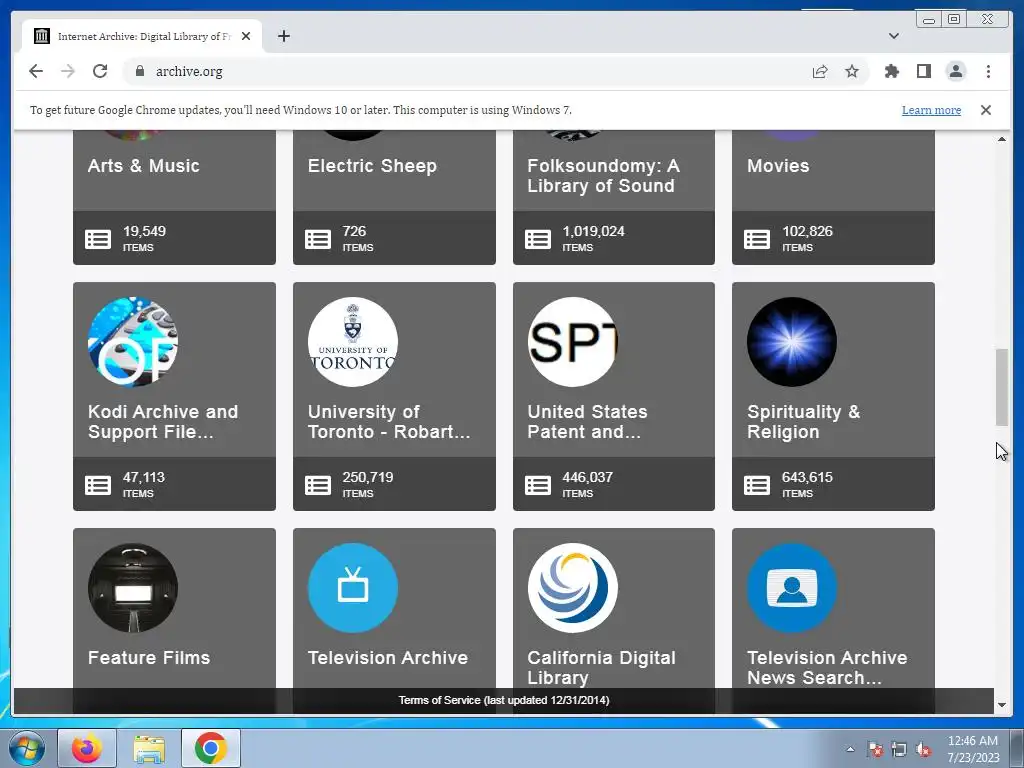Screen dimensions: 1024x768
Task: Dismiss the Chrome update notification bar
Action: point(985,110)
